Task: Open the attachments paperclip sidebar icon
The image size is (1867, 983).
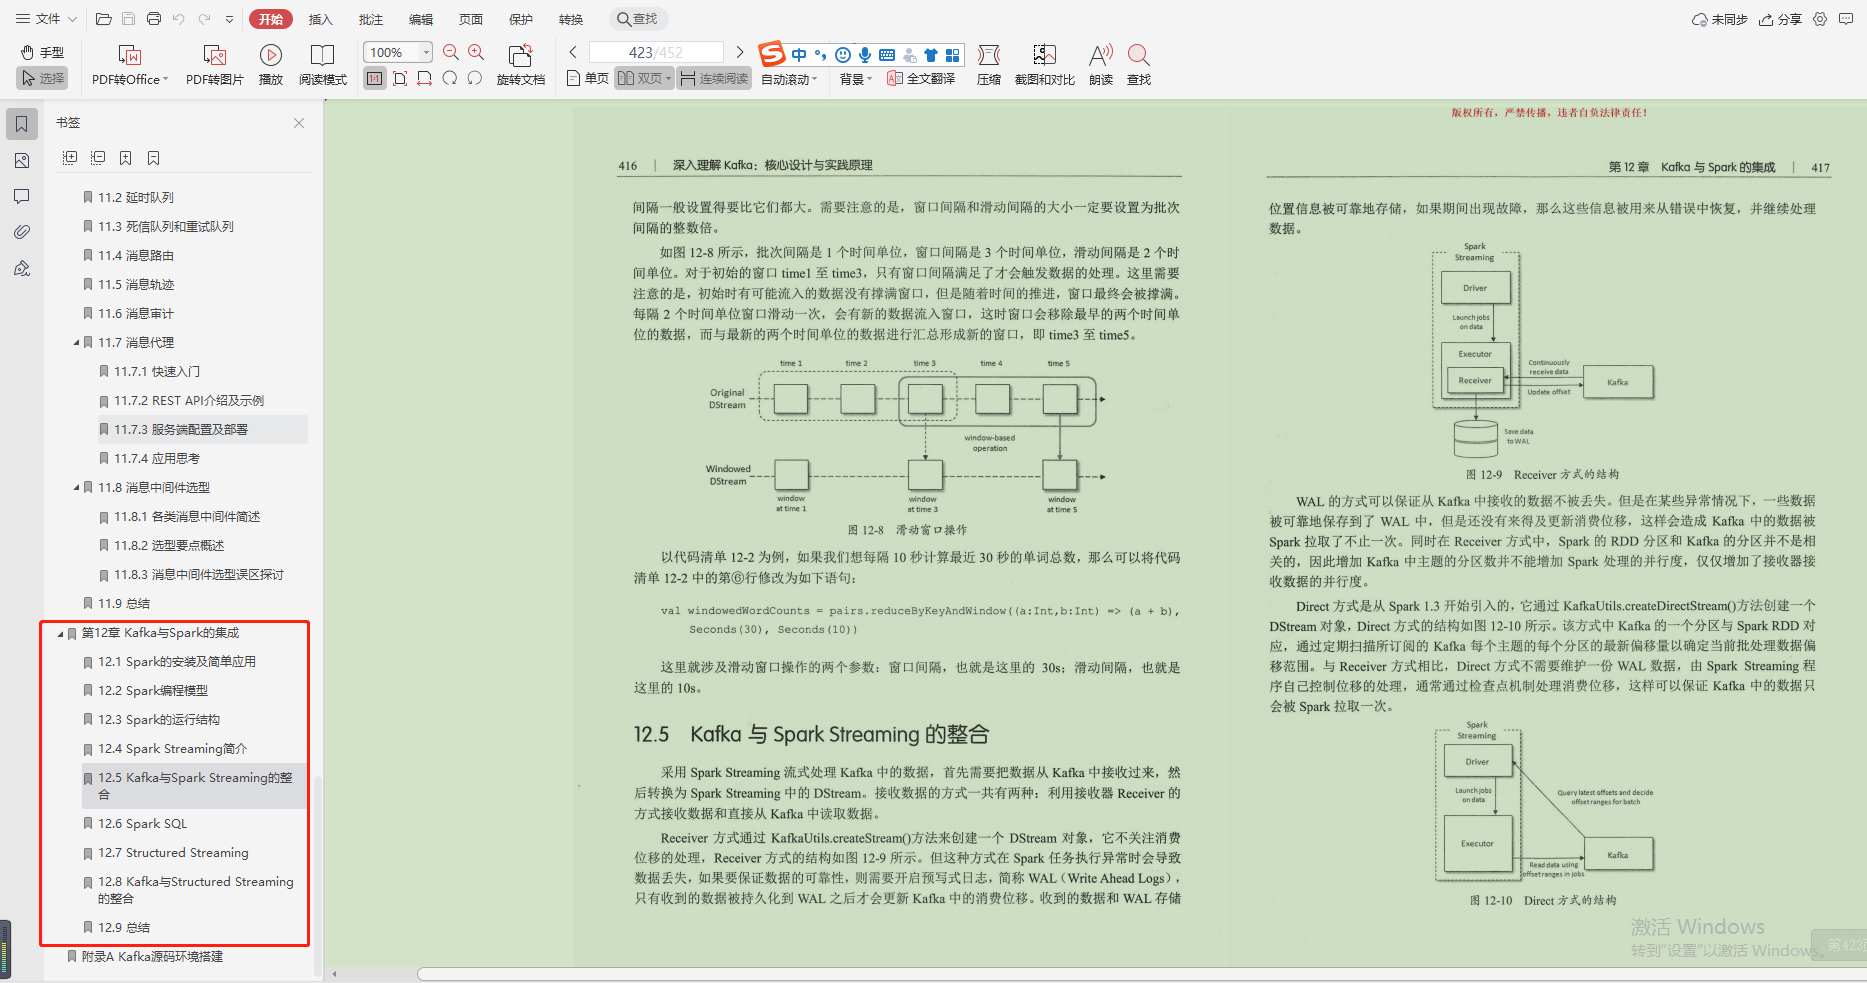Action: tap(22, 232)
